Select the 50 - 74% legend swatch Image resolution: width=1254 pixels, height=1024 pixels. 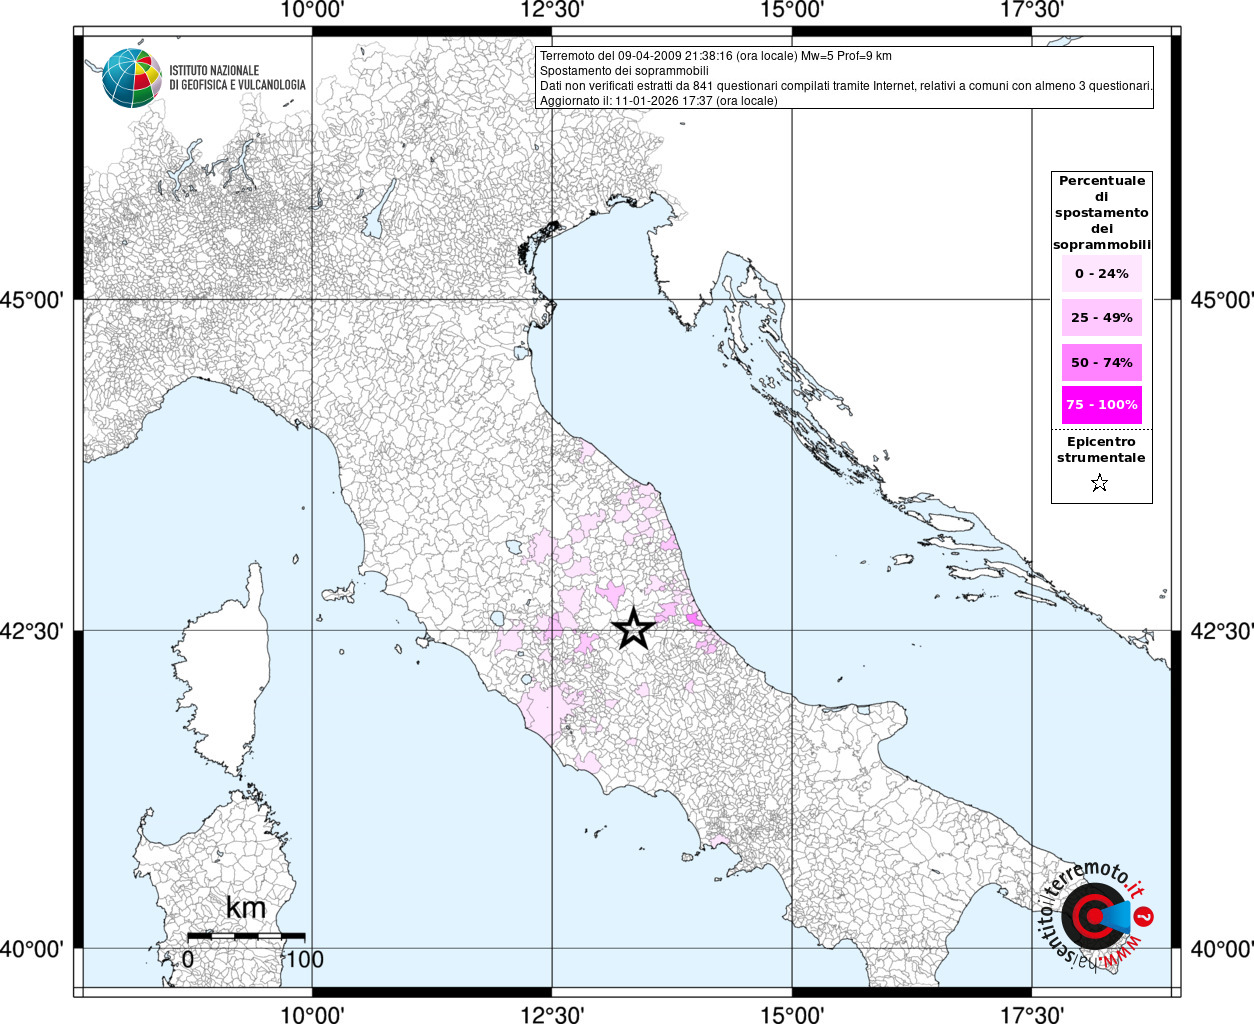(x=1102, y=362)
